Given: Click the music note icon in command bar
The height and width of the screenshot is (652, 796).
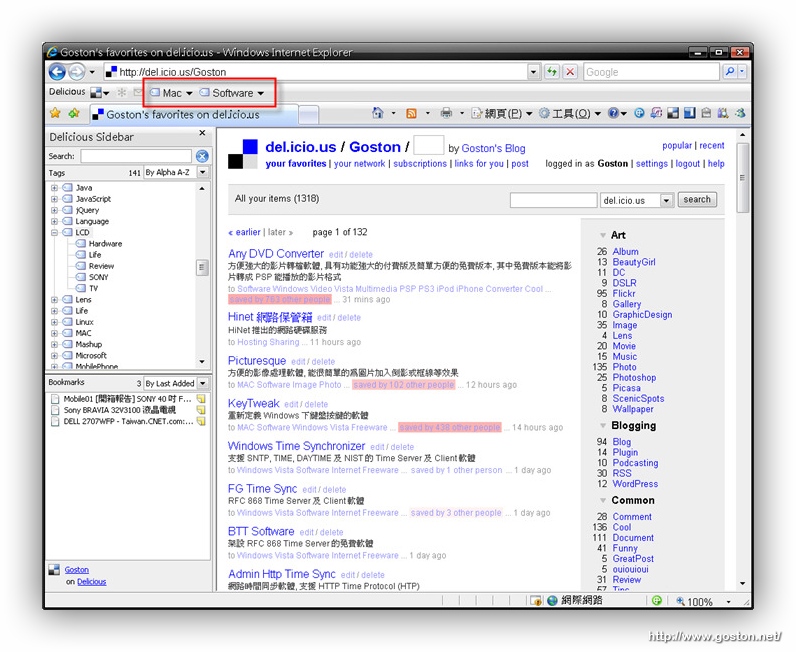Looking at the screenshot, I should pos(656,113).
